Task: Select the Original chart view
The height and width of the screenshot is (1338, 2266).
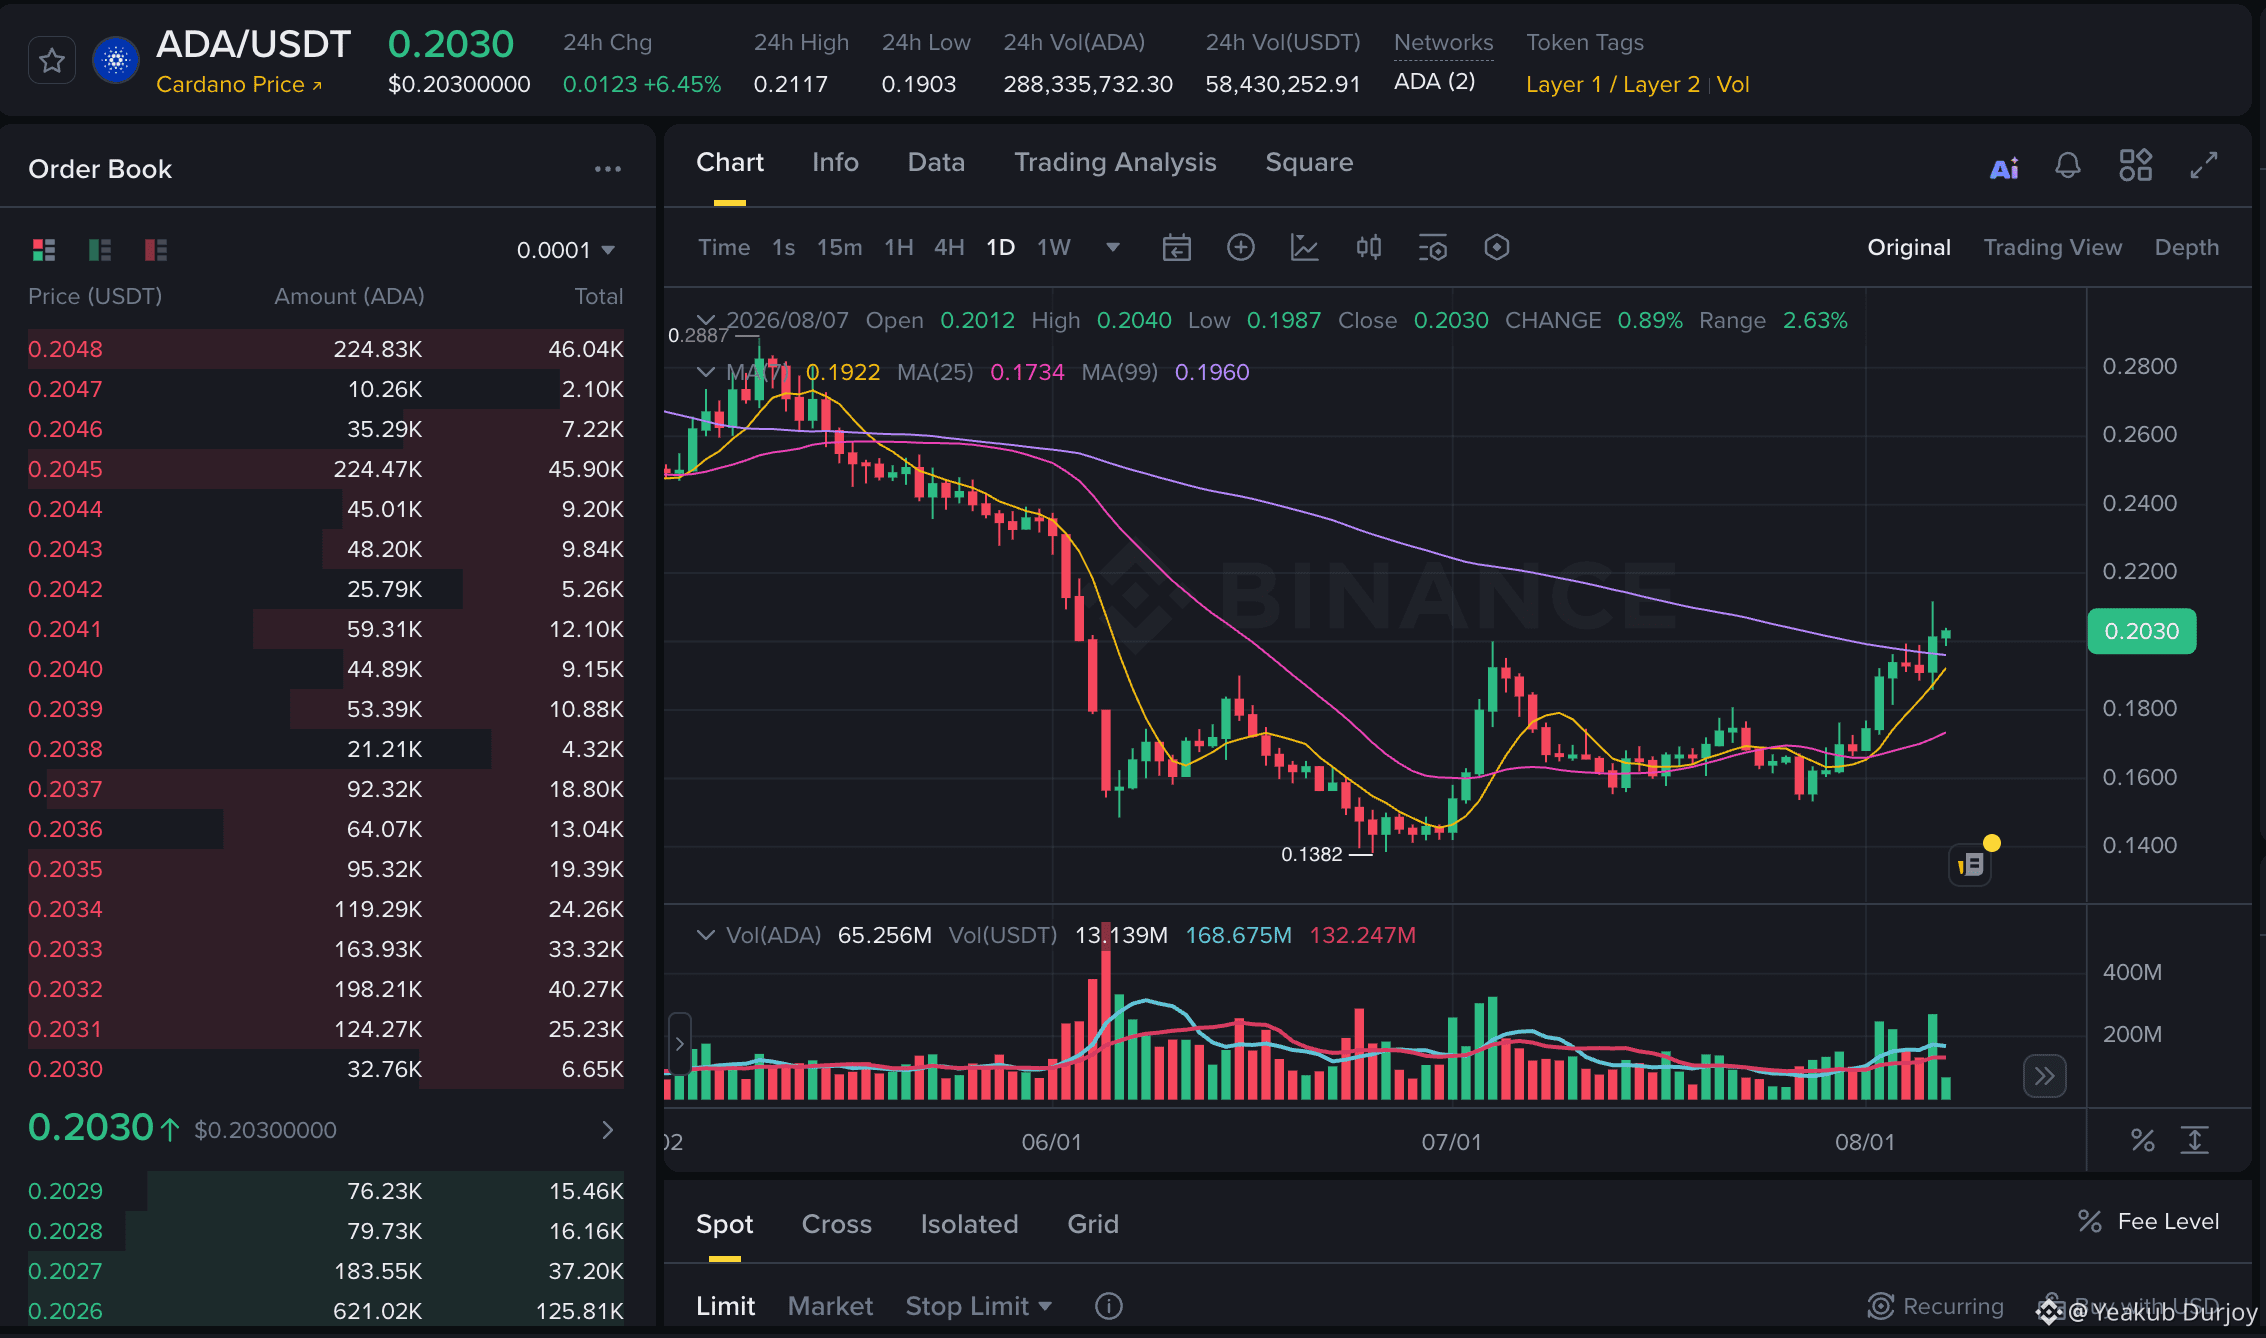Action: tap(1909, 247)
